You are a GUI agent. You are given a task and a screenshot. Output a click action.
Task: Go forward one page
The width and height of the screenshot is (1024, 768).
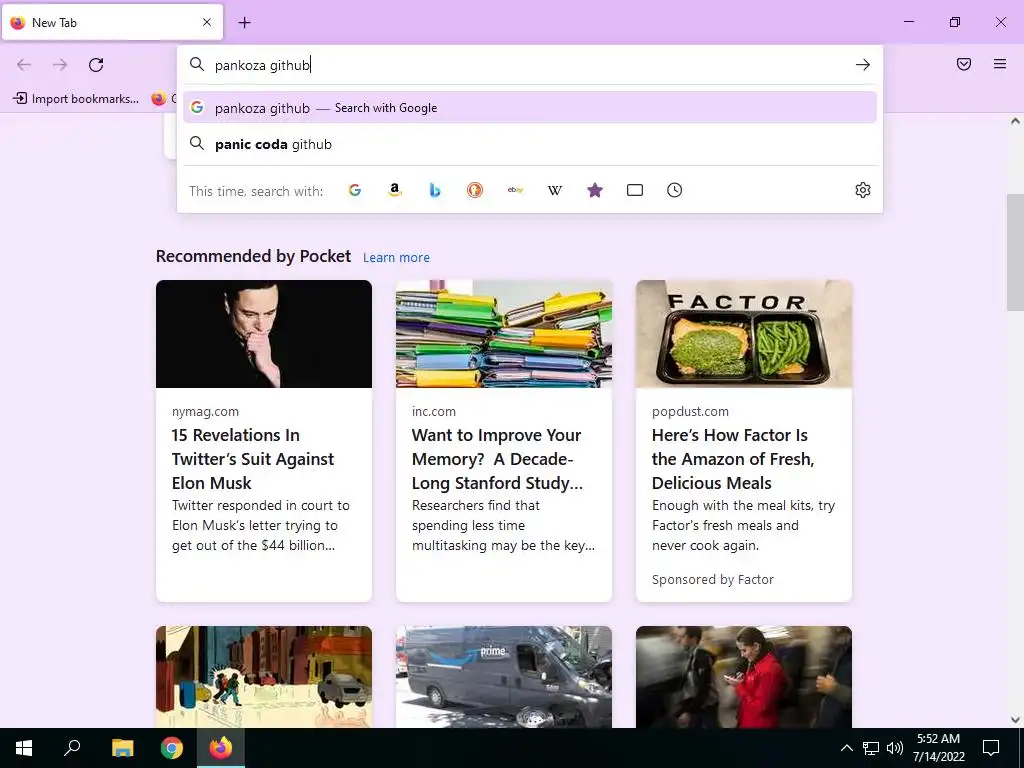point(60,65)
